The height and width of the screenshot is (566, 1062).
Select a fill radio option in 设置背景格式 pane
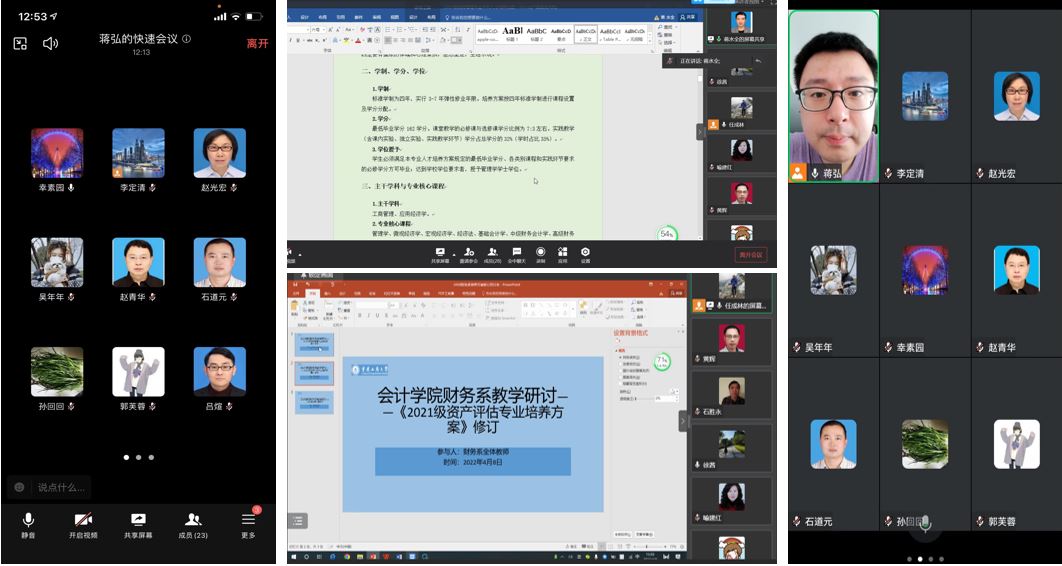click(x=620, y=356)
